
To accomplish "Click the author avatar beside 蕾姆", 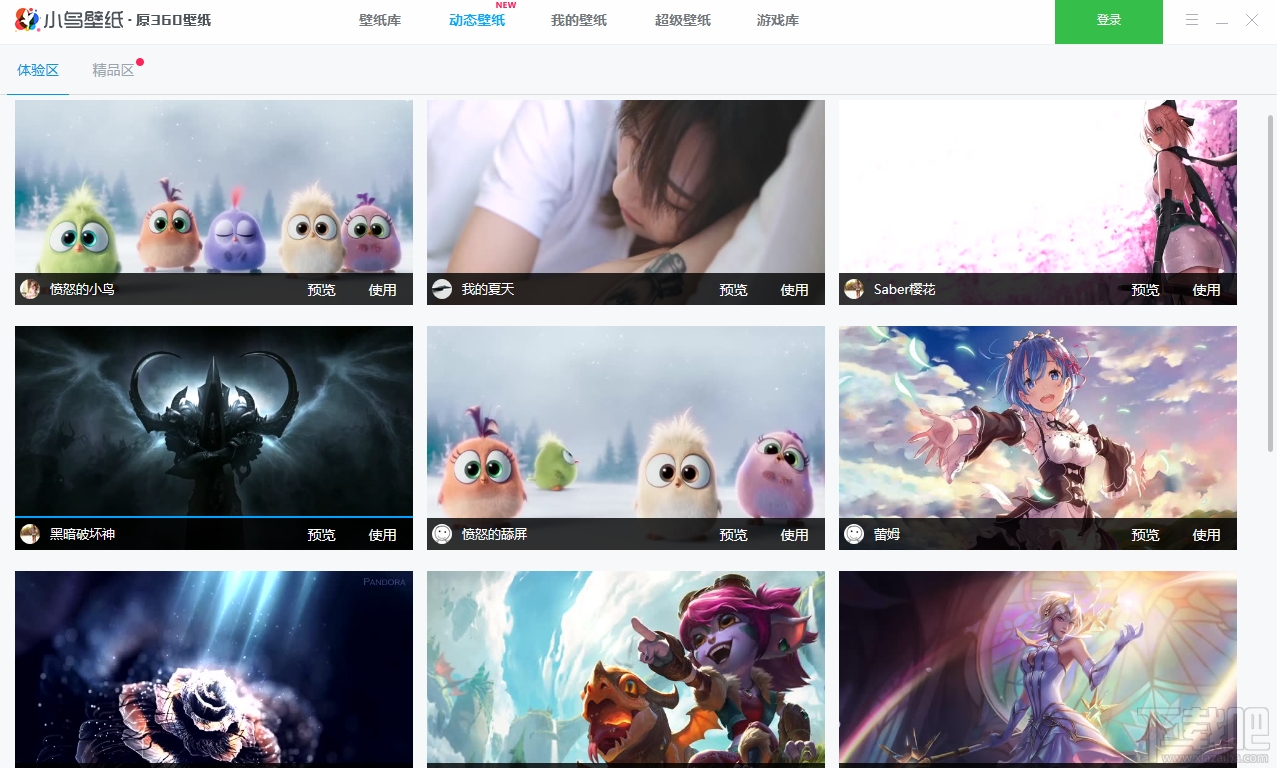I will click(854, 534).
